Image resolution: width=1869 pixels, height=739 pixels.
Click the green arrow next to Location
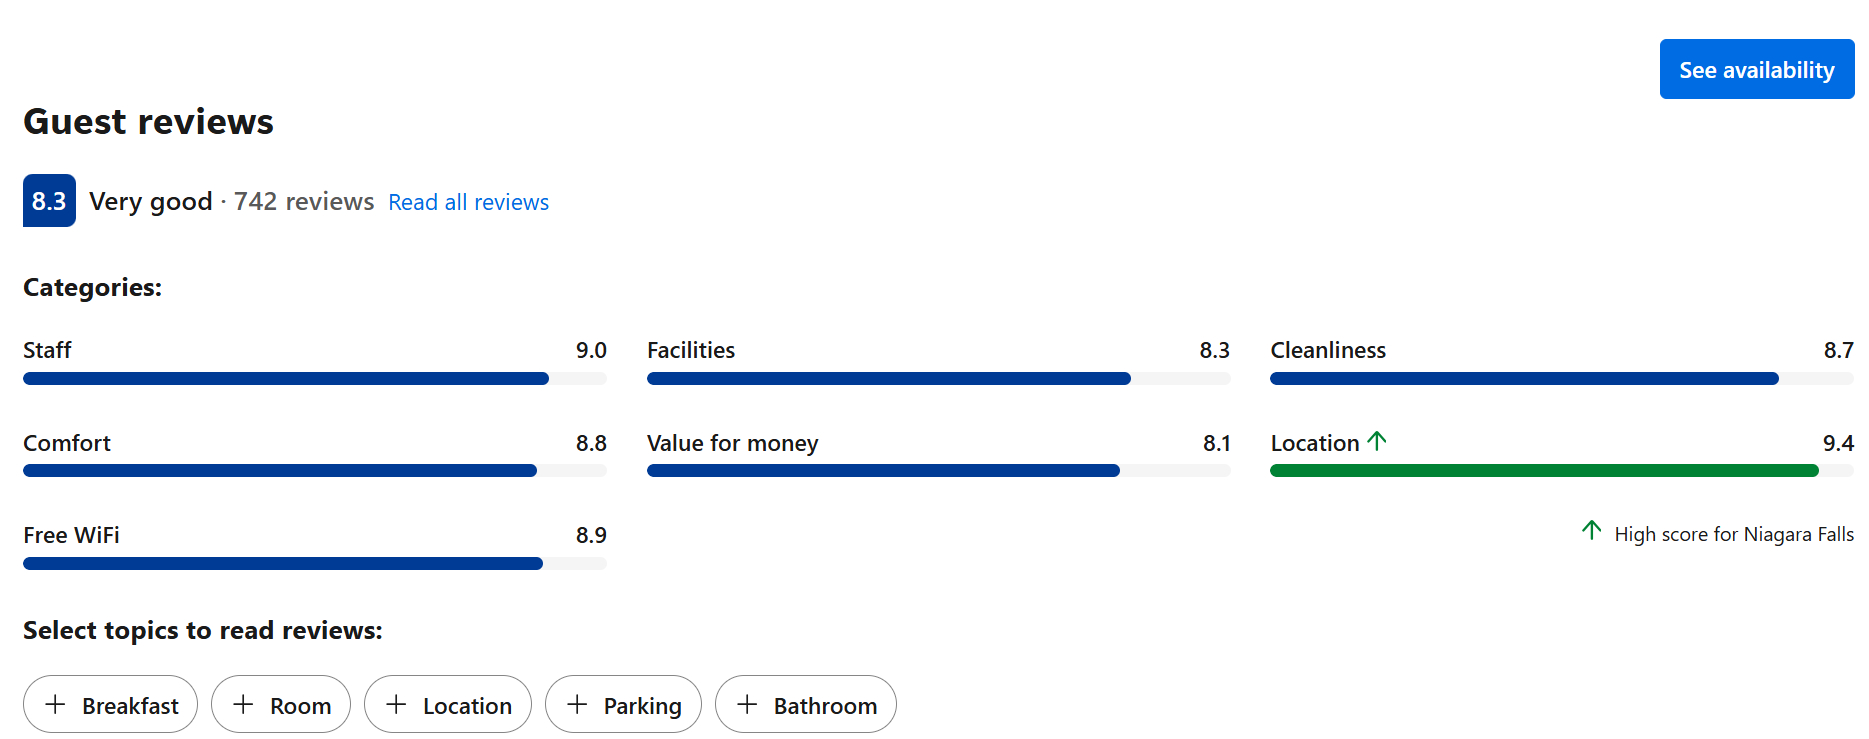(x=1377, y=441)
